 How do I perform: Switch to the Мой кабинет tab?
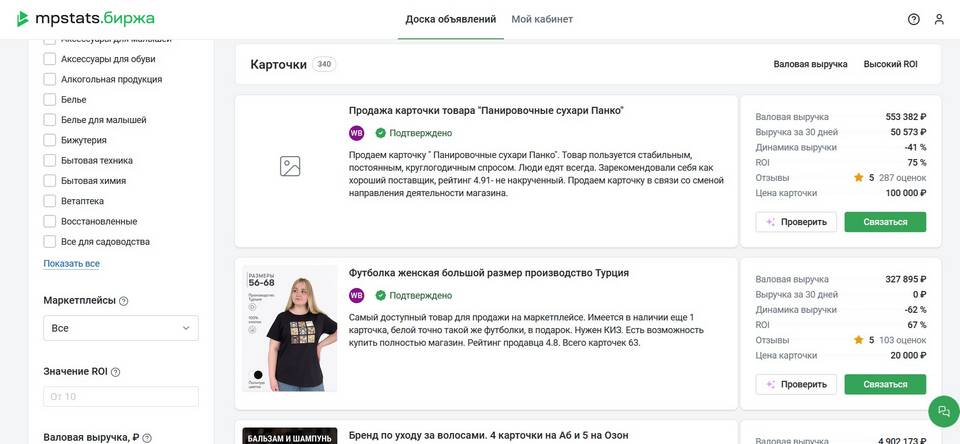(x=542, y=19)
